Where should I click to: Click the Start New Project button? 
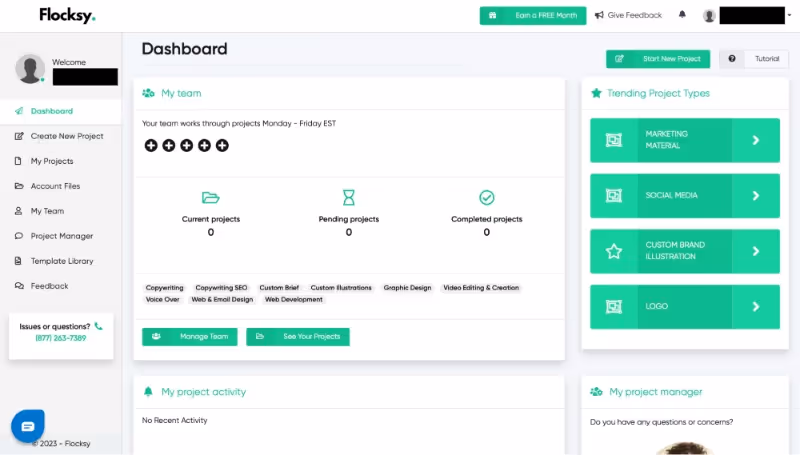pyautogui.click(x=658, y=59)
